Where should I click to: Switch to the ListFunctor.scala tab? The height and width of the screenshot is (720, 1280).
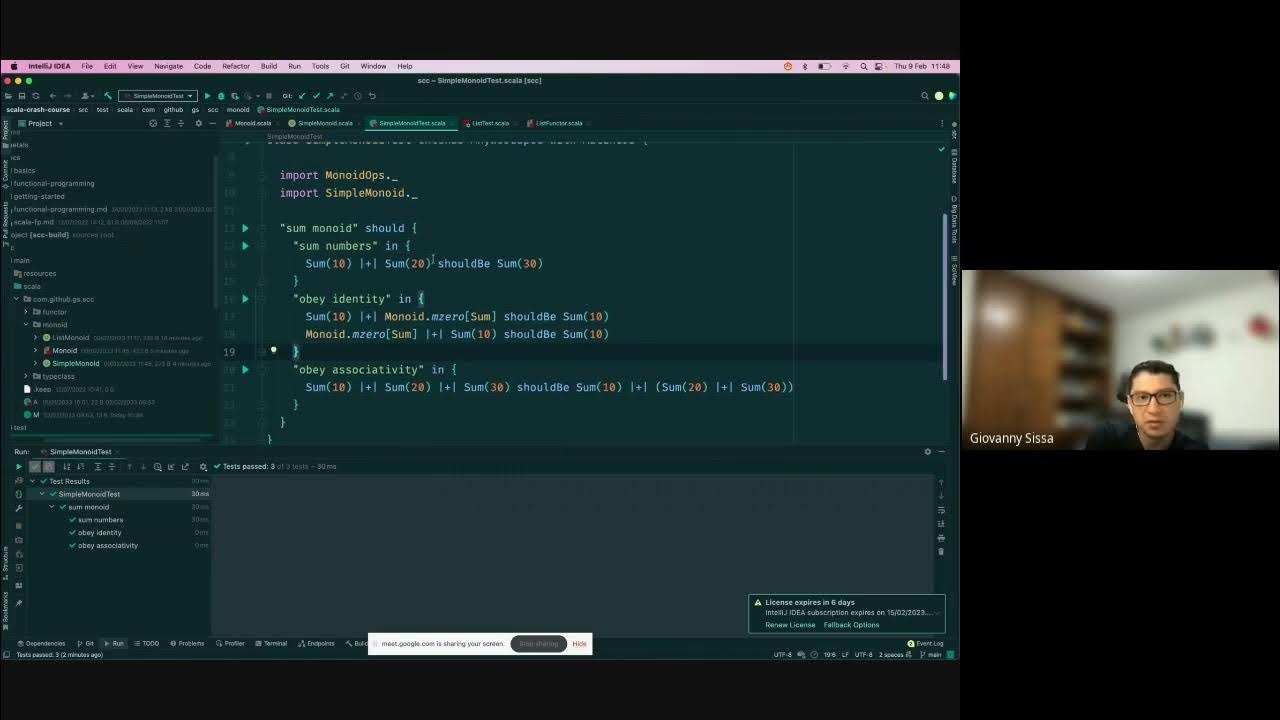click(x=557, y=123)
